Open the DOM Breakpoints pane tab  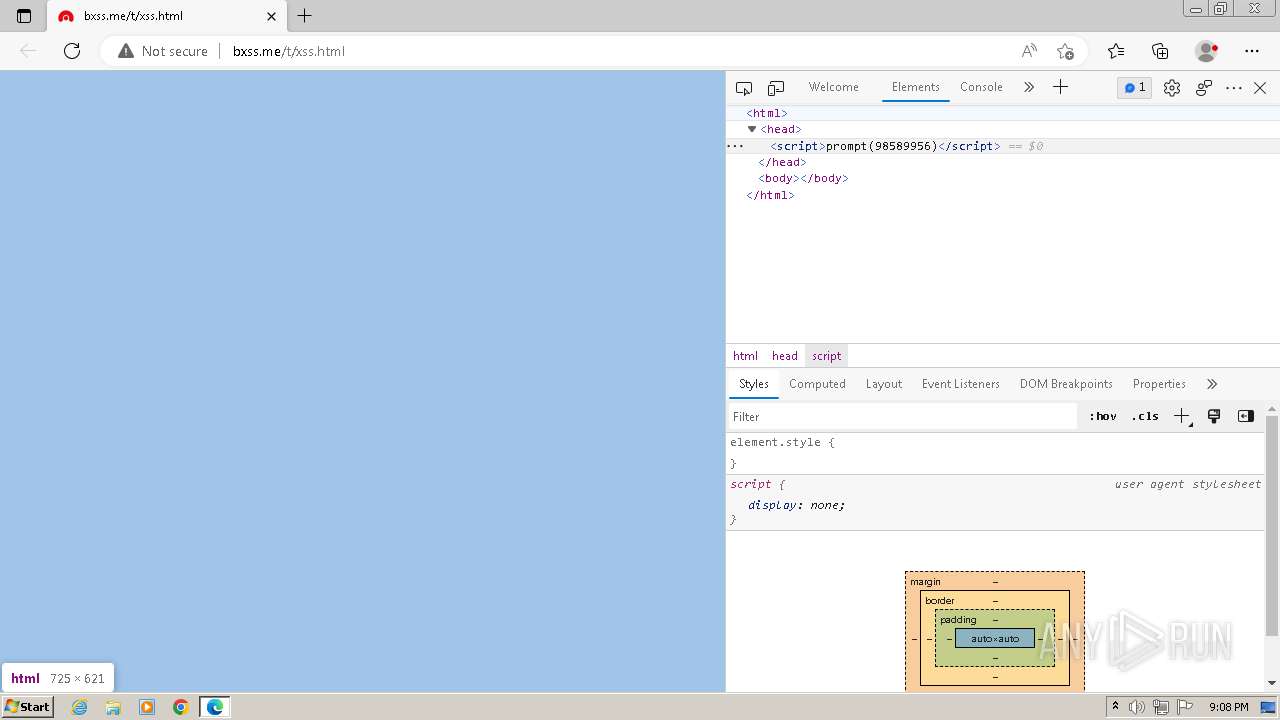click(1066, 384)
